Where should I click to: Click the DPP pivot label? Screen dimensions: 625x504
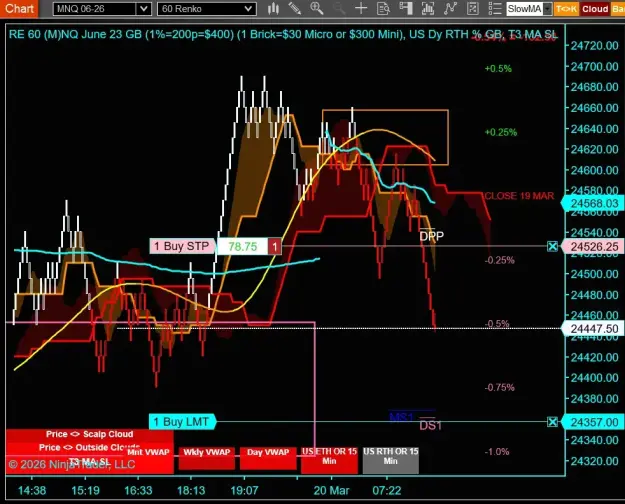click(x=431, y=236)
